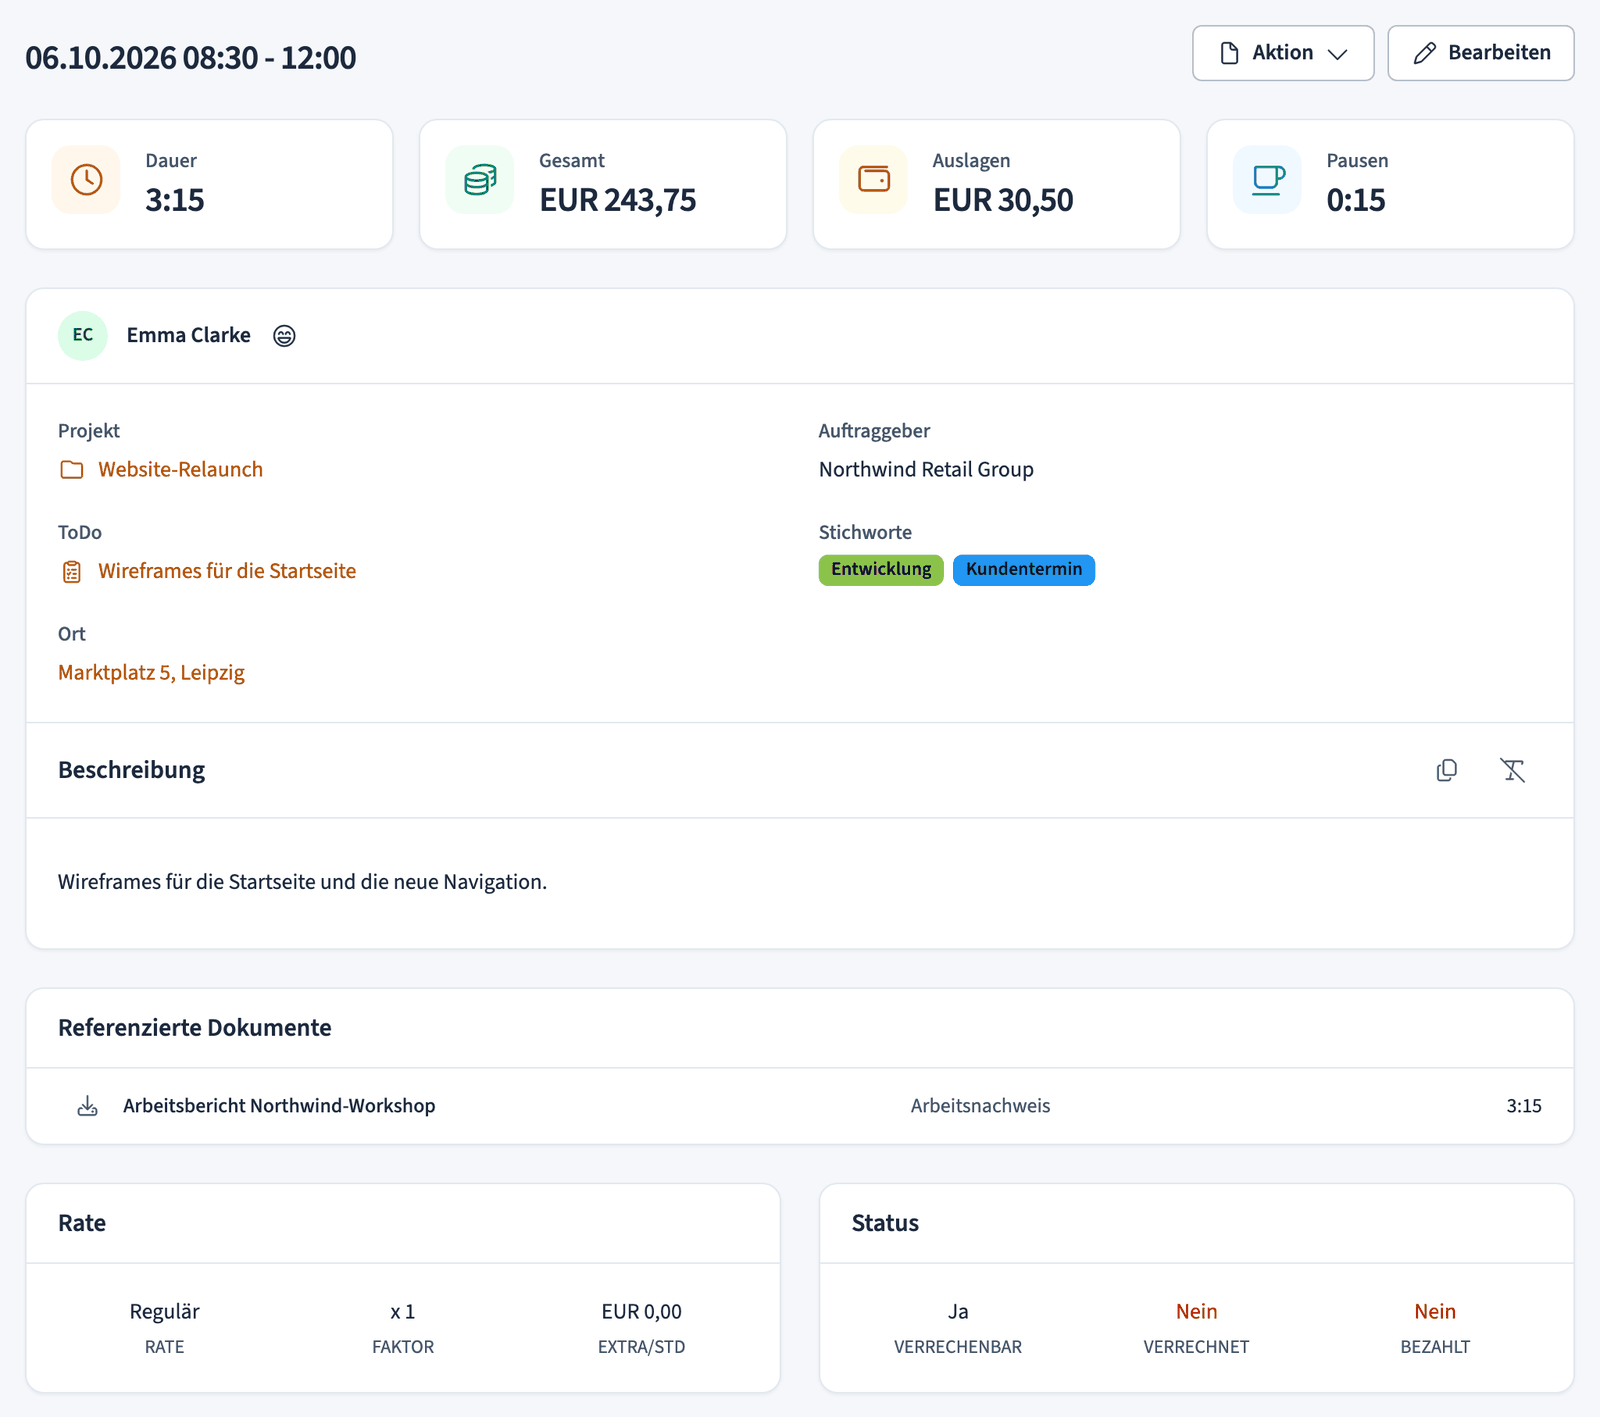1600x1417 pixels.
Task: Click Nein above Bezahlt status
Action: tap(1435, 1312)
